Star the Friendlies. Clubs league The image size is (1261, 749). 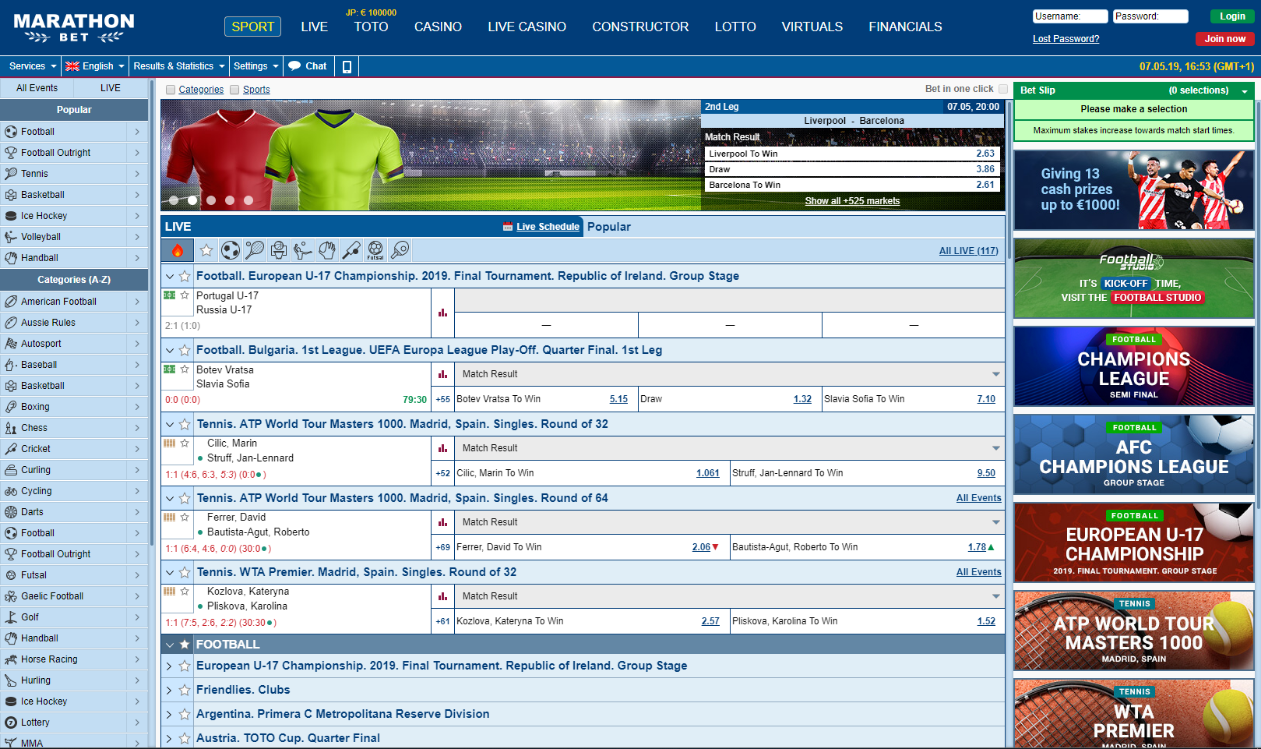click(184, 690)
